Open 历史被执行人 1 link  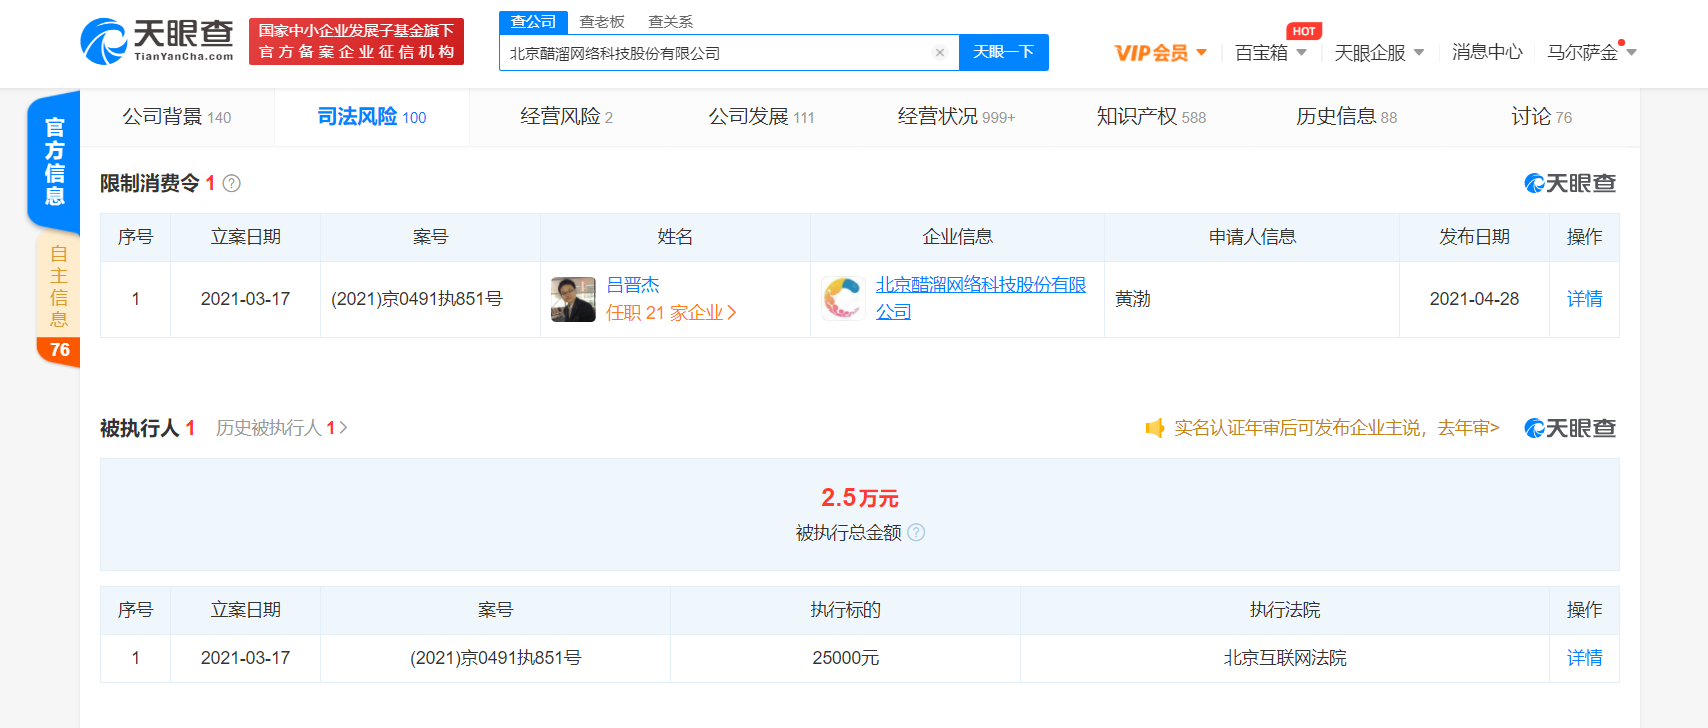[282, 428]
